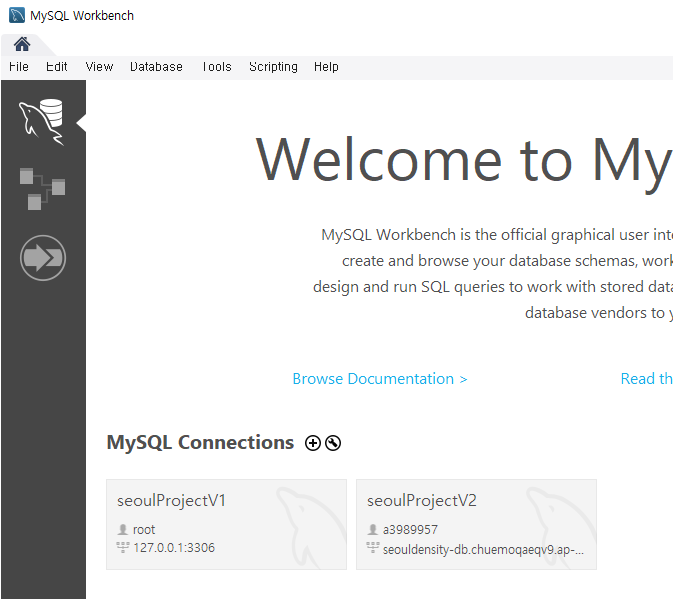This screenshot has width=673, height=599.
Task: Open the seoulProjectV1 connection tile
Action: coord(226,524)
